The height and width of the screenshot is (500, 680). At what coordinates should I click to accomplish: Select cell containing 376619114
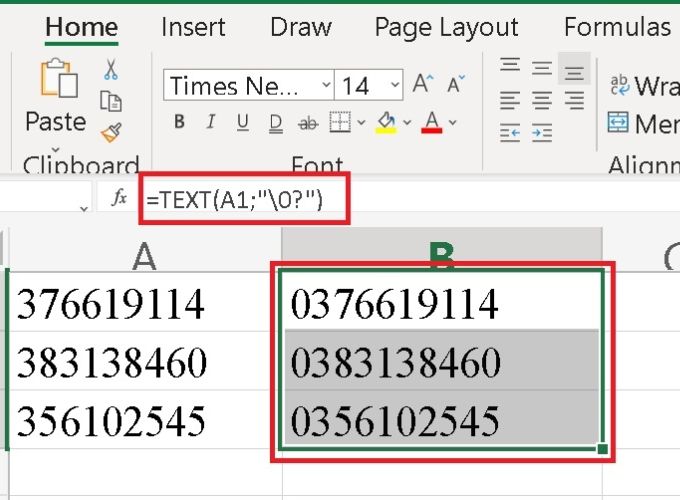coord(145,302)
